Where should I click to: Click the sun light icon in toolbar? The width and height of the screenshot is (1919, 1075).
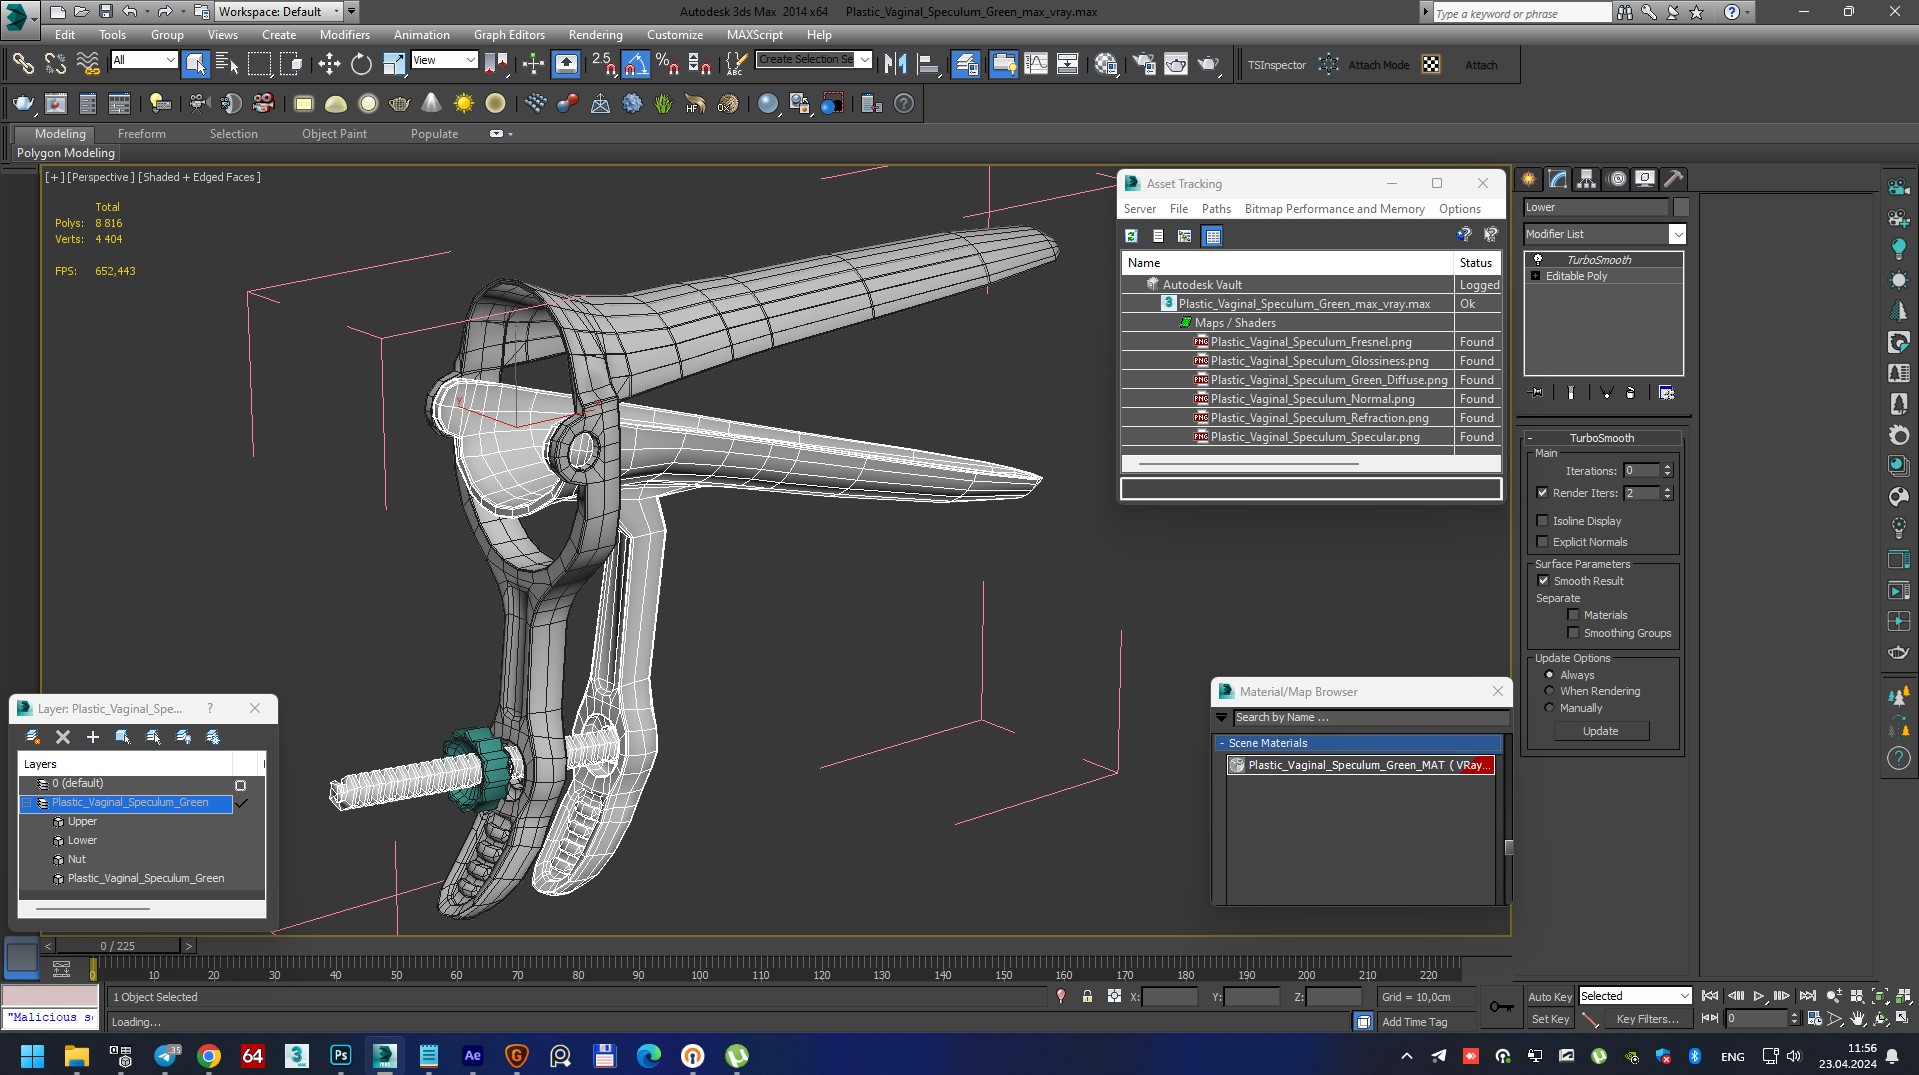(x=463, y=104)
